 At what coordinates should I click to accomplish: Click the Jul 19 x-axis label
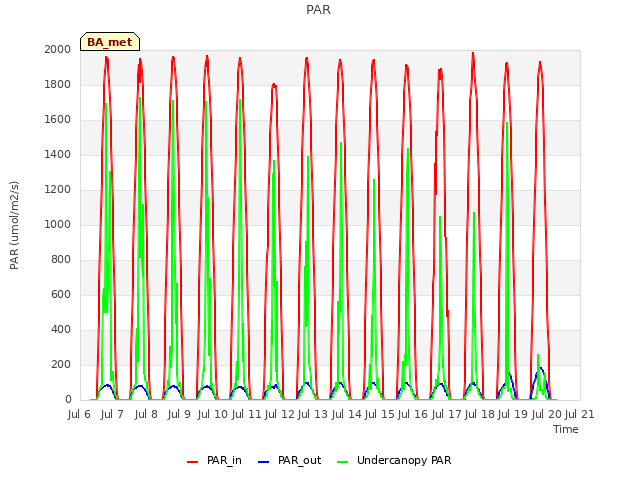pyautogui.click(x=513, y=415)
